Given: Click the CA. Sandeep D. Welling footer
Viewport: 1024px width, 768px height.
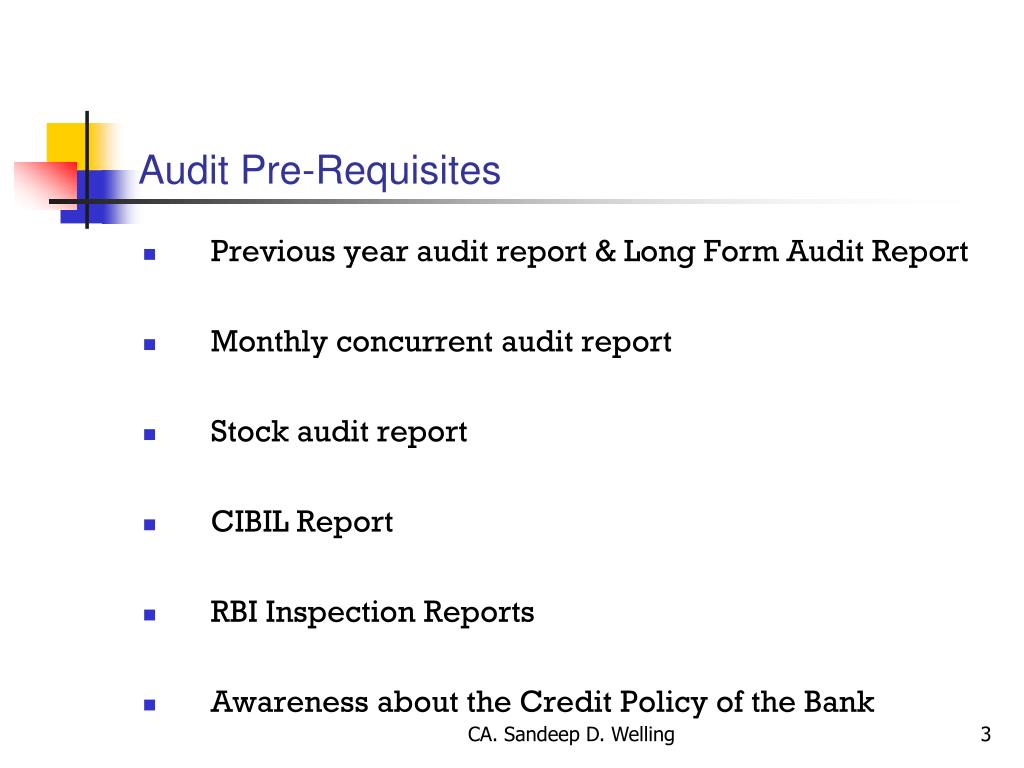Looking at the screenshot, I should tap(571, 735).
